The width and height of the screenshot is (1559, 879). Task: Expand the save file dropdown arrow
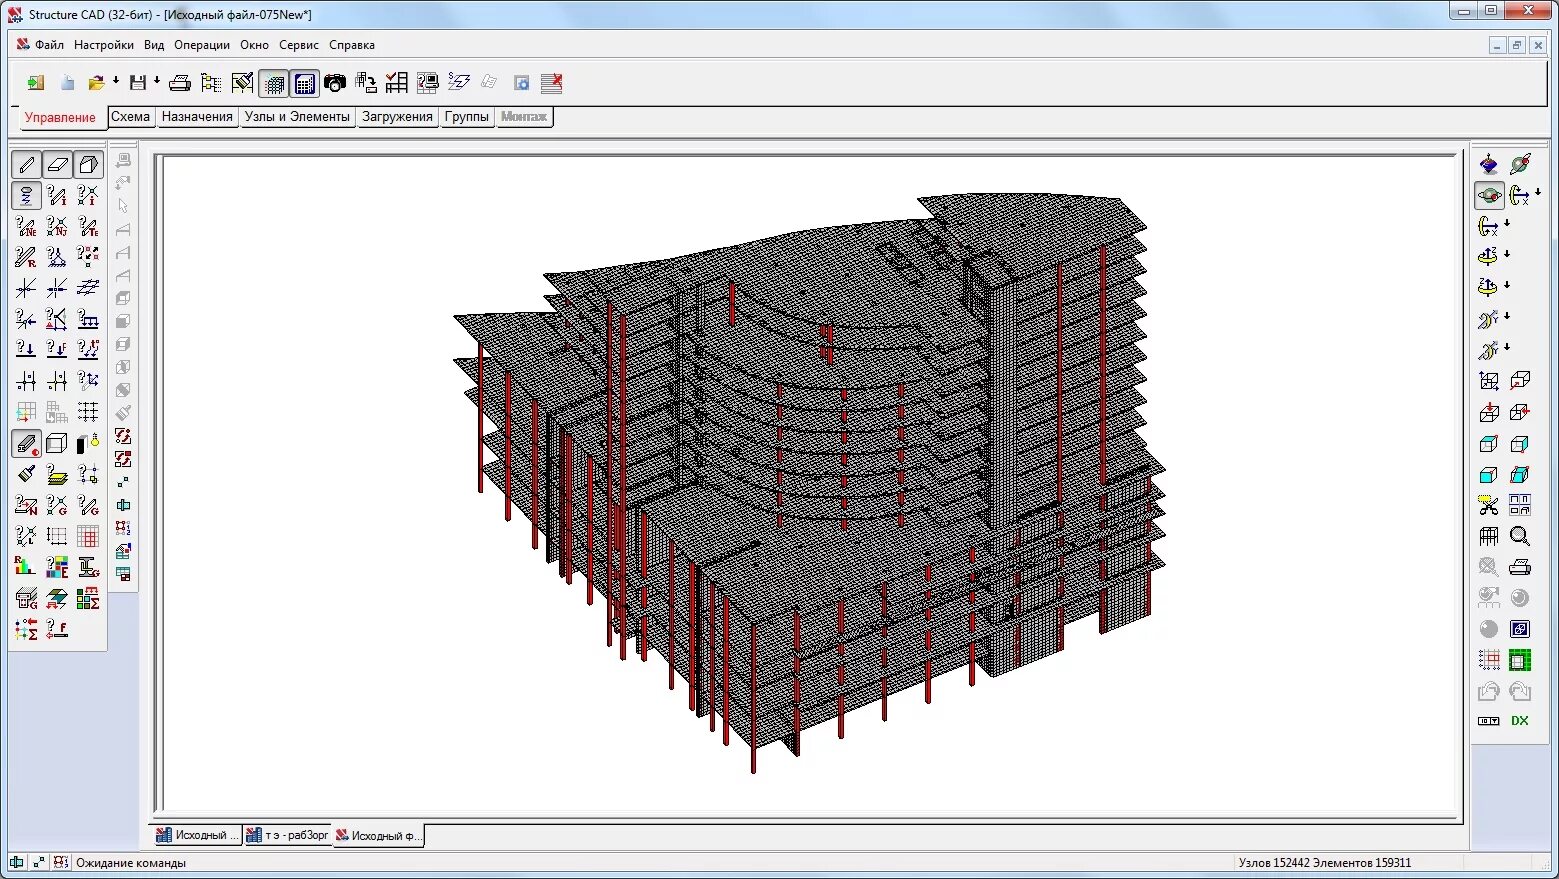point(157,82)
